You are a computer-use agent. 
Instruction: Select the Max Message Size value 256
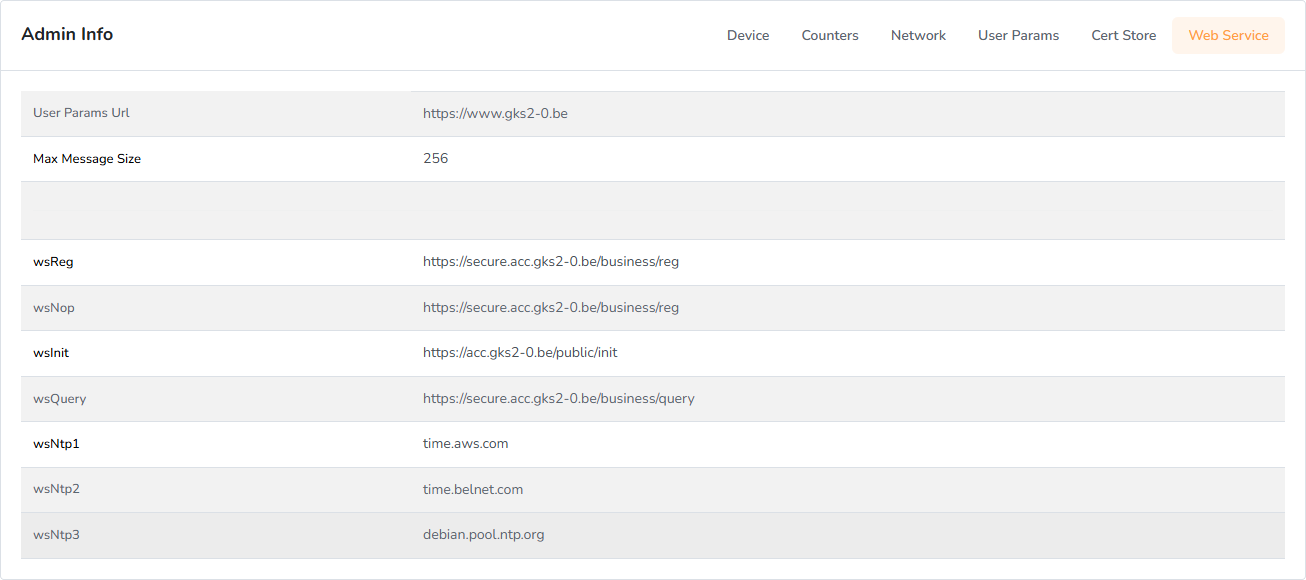pyautogui.click(x=435, y=158)
